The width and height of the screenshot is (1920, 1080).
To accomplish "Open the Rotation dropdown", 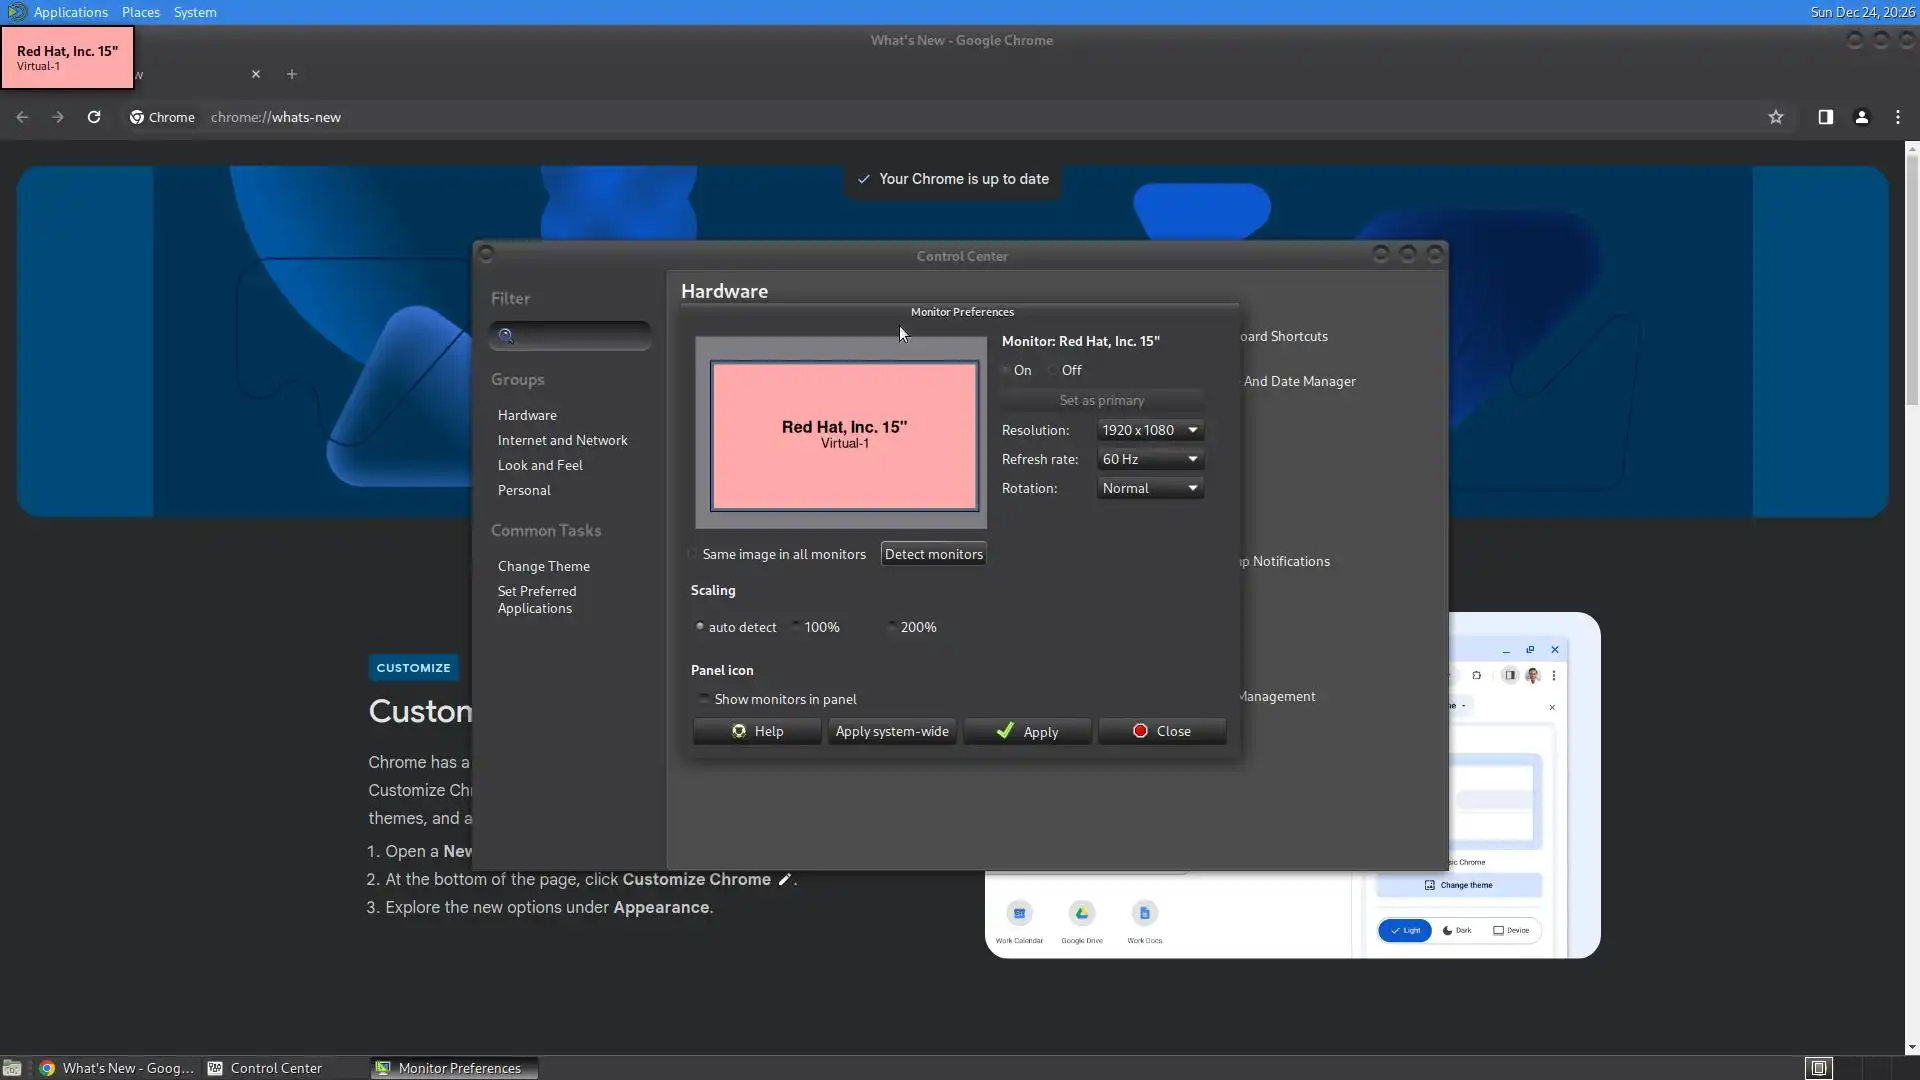I will [1149, 488].
